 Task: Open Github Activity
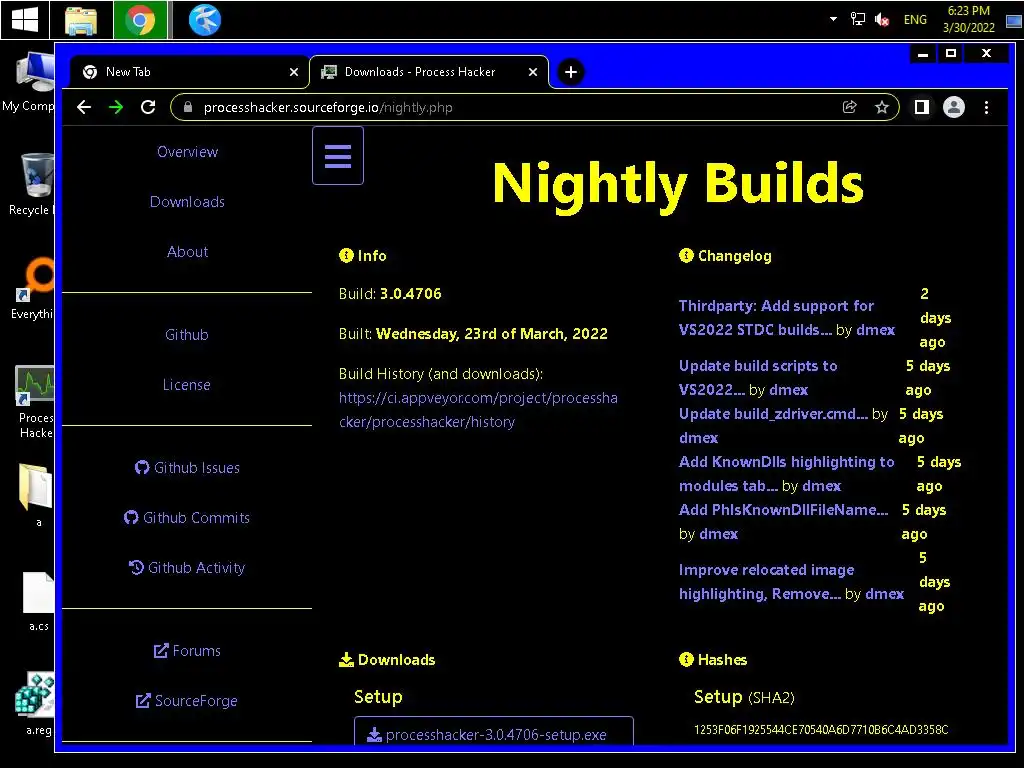pos(187,568)
